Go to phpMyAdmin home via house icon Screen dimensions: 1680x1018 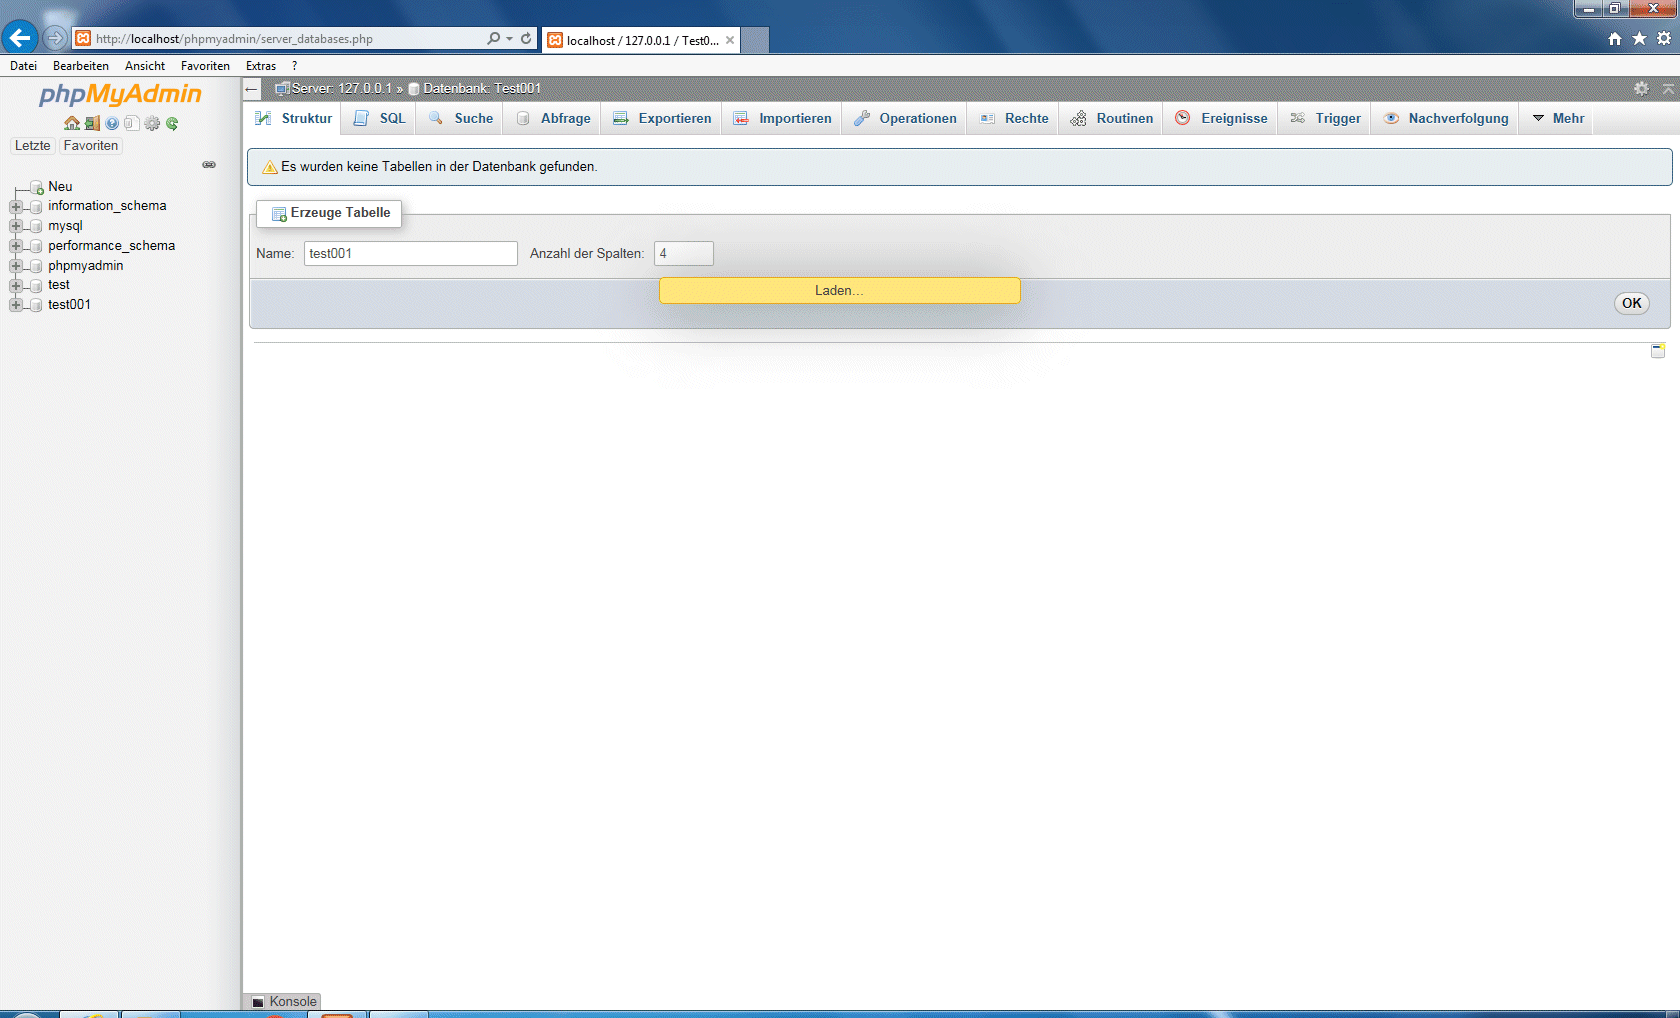(72, 123)
